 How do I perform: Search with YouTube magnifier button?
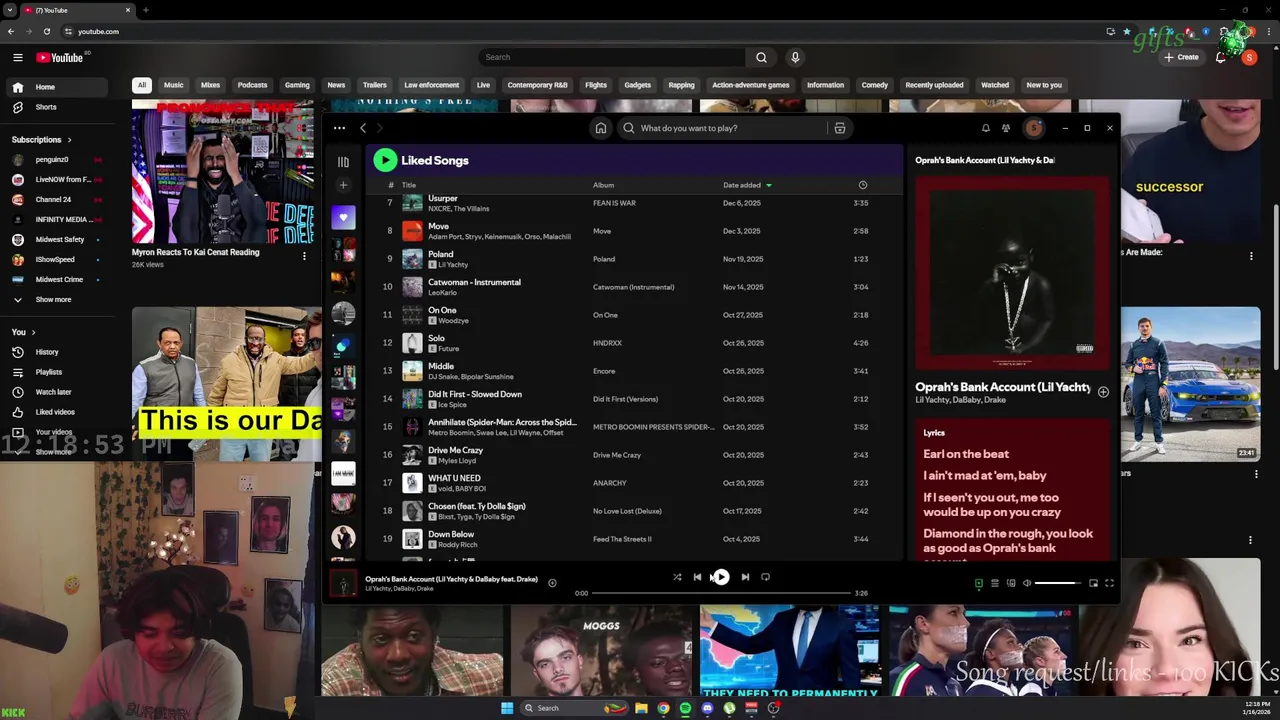[x=761, y=57]
